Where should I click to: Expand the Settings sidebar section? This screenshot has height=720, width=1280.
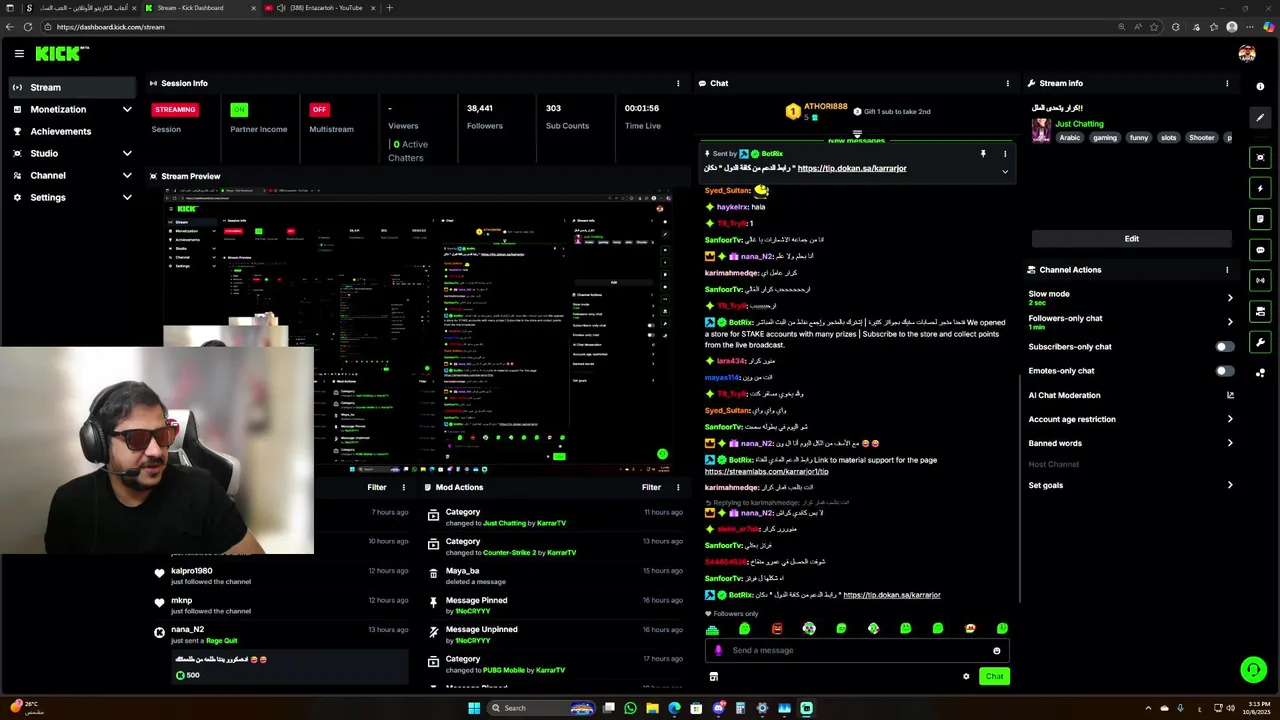tap(72, 197)
